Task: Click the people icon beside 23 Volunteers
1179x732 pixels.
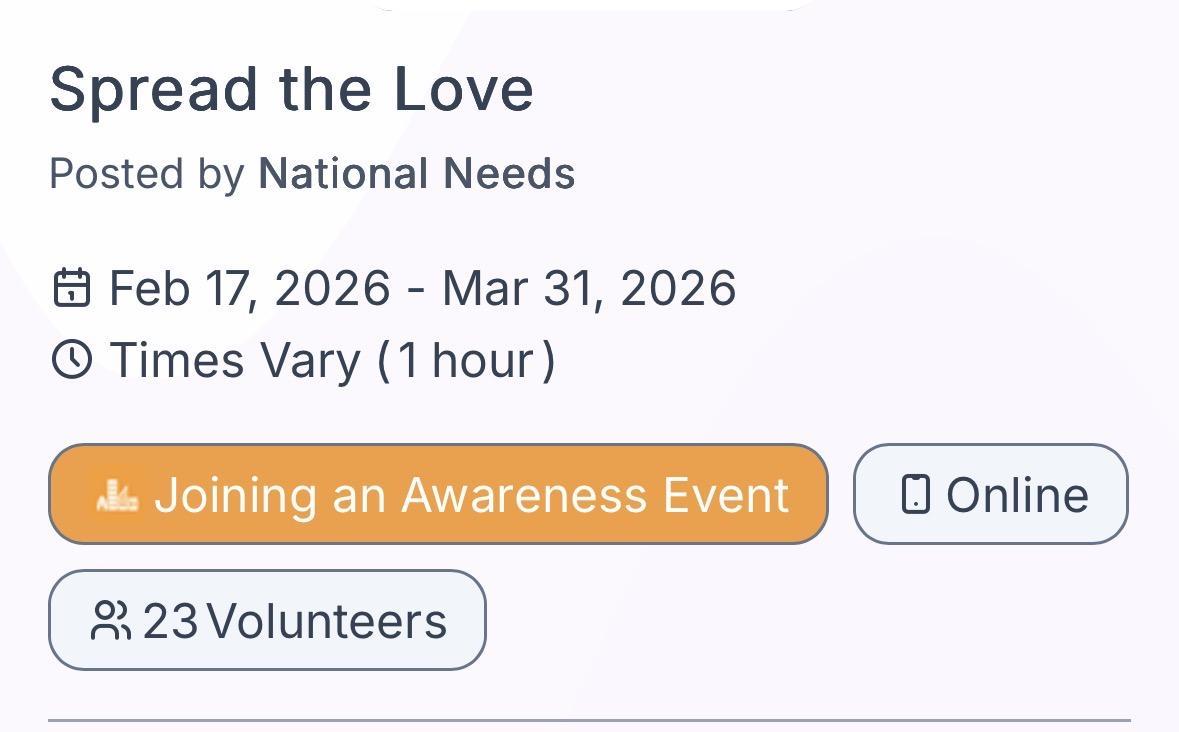Action: coord(110,620)
